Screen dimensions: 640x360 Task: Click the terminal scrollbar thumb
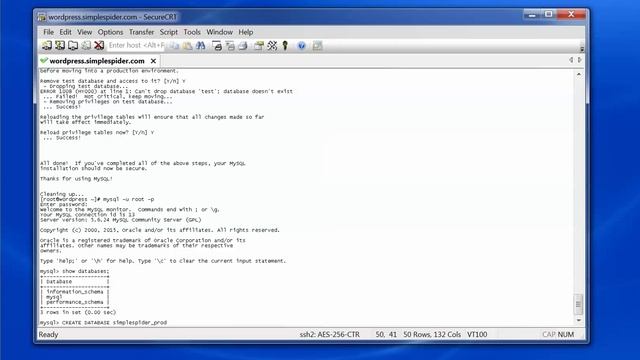coord(579,304)
